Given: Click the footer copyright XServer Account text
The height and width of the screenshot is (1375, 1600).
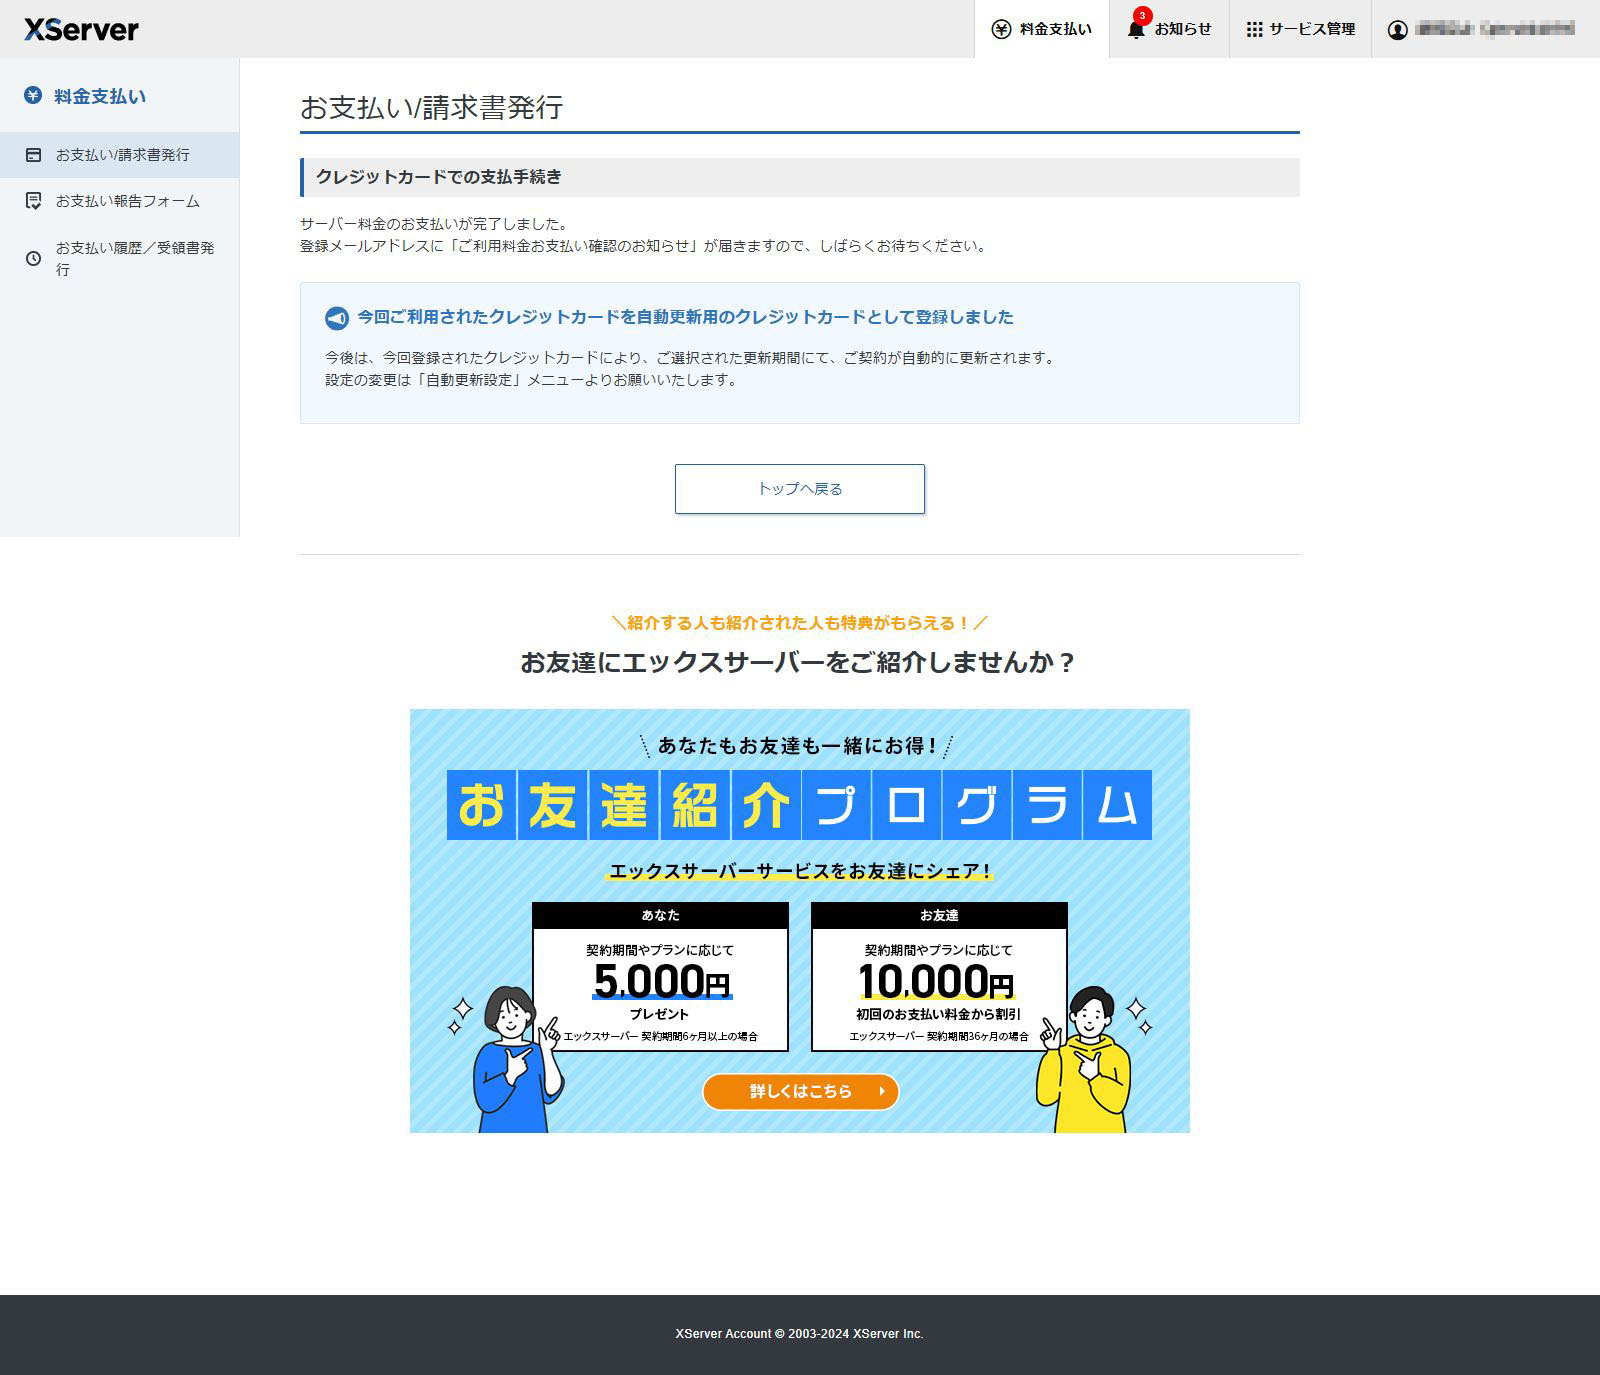Looking at the screenshot, I should 799,1334.
